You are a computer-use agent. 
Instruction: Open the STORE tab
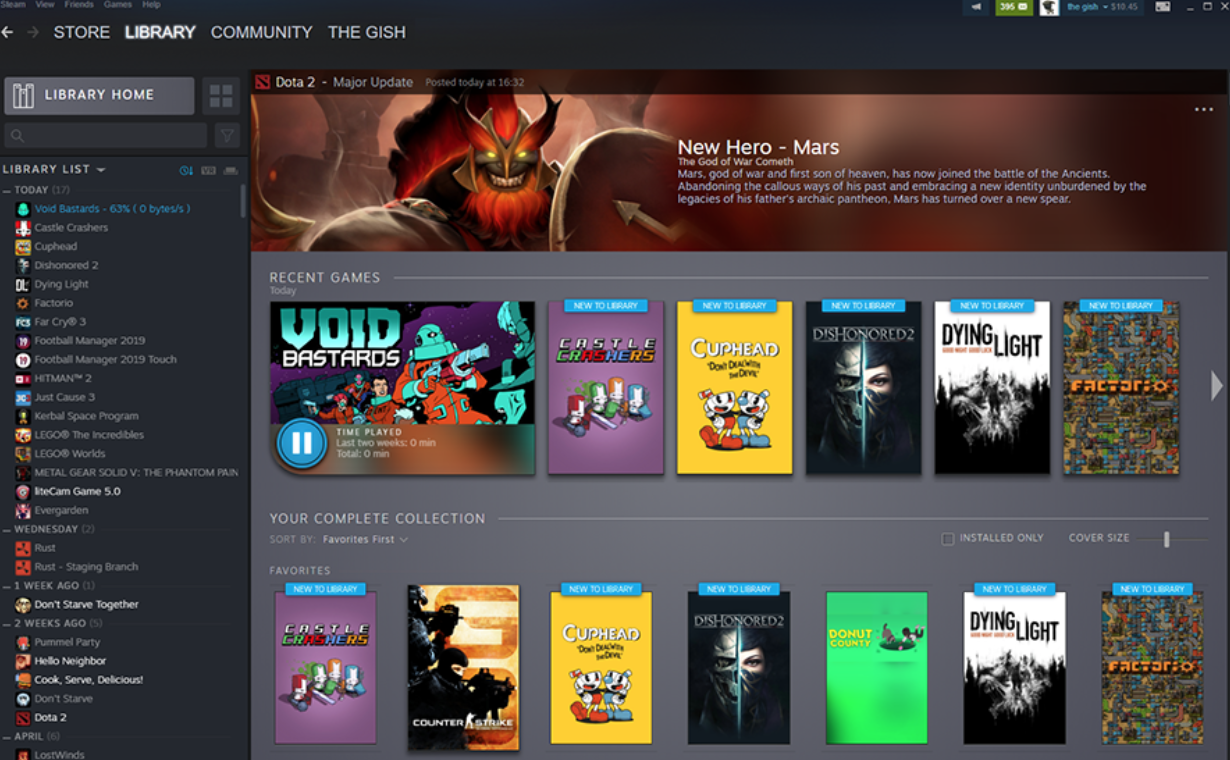[x=82, y=32]
